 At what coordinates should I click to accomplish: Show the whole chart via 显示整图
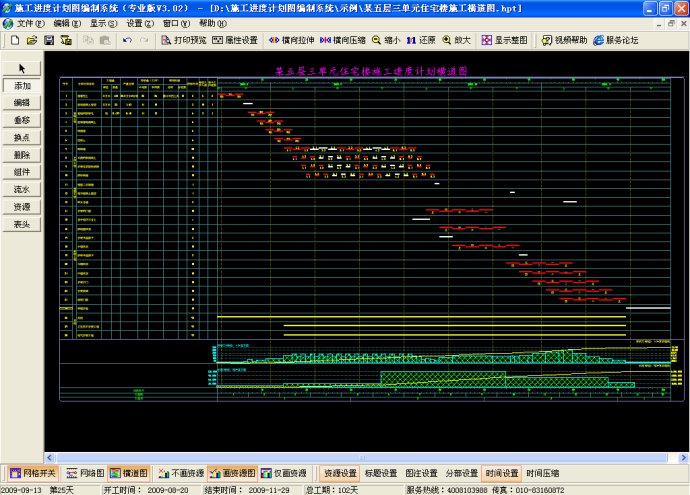(504, 40)
